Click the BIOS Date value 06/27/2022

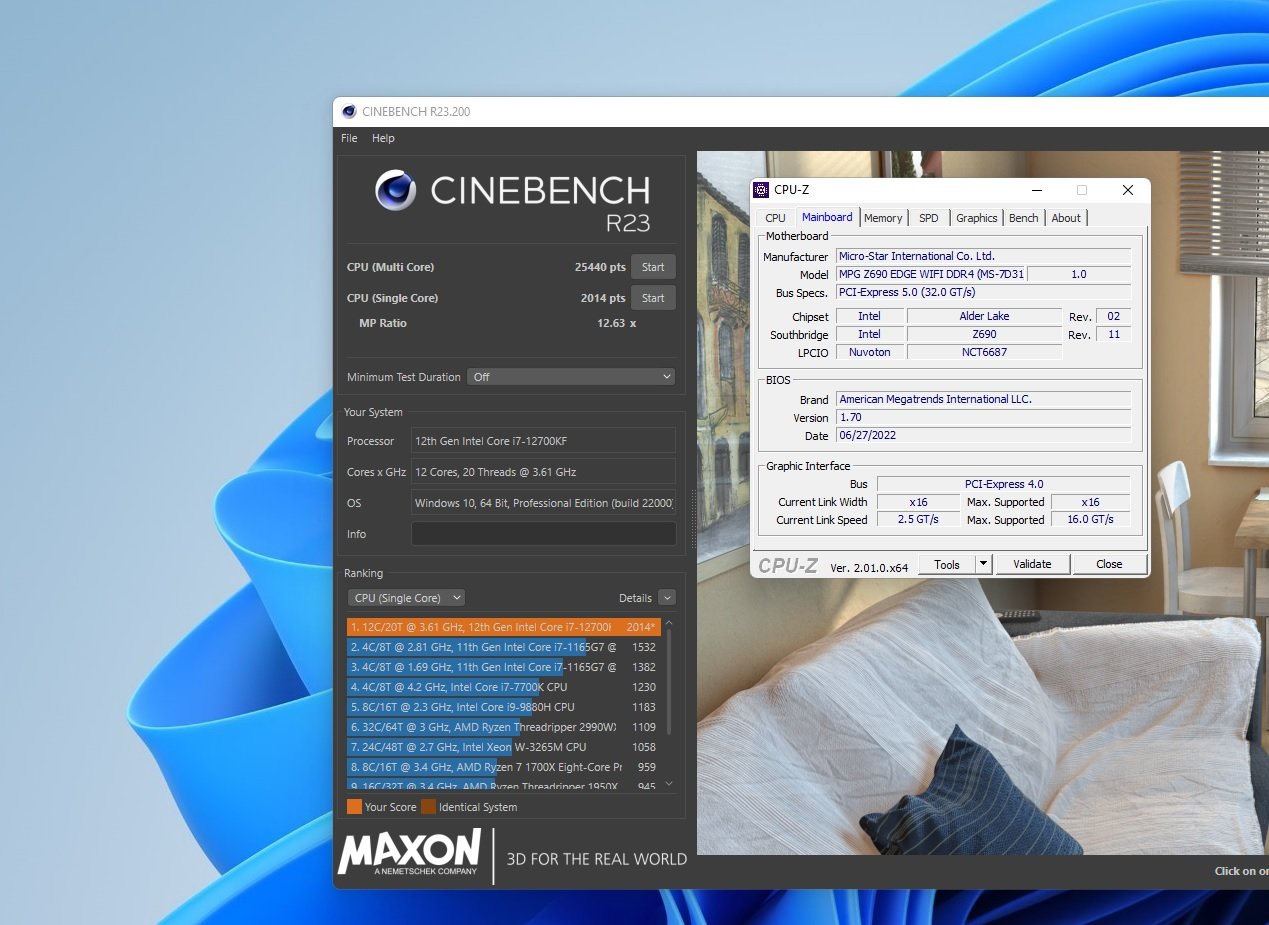[x=983, y=435]
